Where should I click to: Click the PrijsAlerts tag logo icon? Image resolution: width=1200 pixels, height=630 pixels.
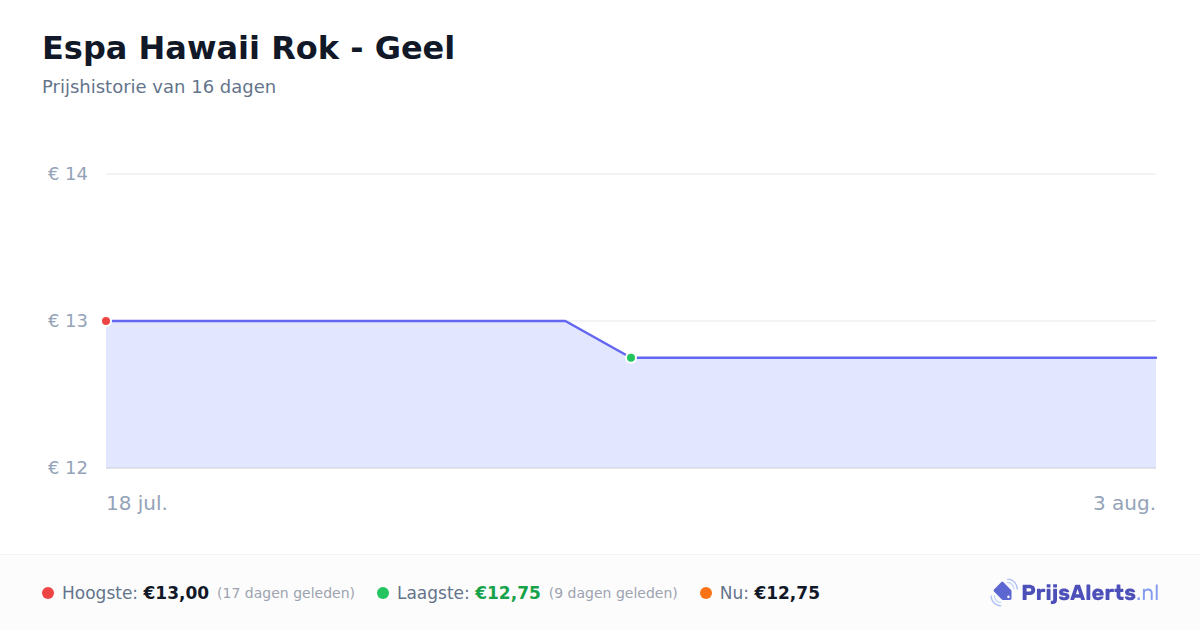pos(1003,593)
